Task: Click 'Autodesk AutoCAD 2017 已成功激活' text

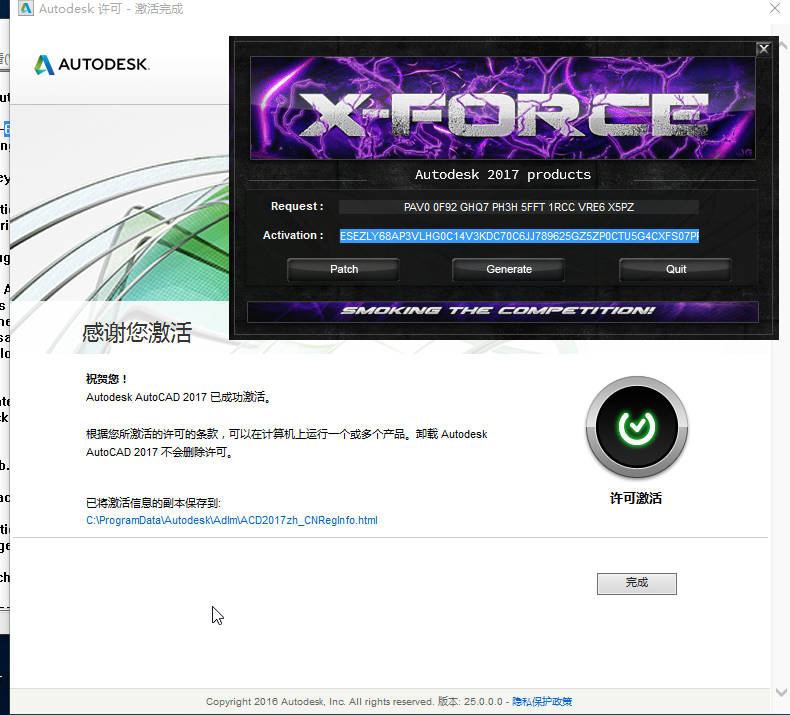Action: [x=179, y=397]
